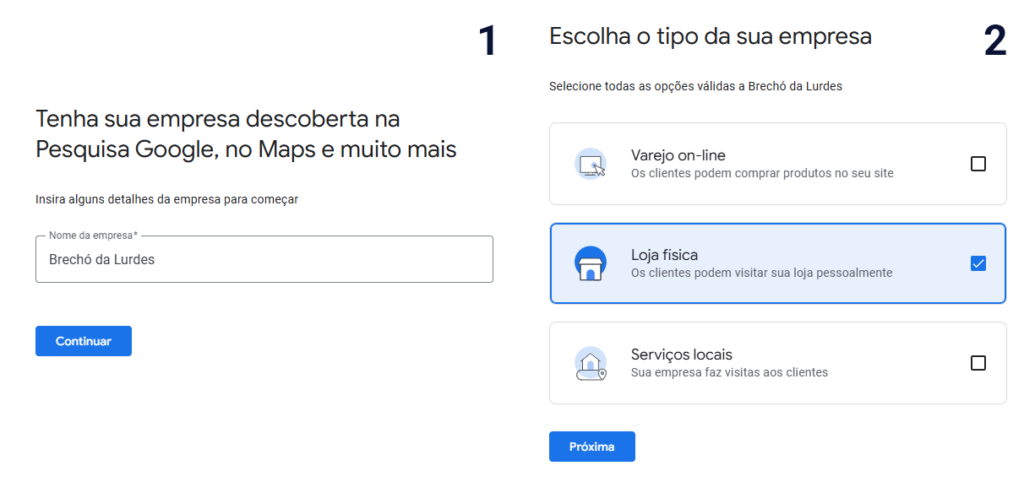
Task: Click the Continuar button
Action: (84, 341)
